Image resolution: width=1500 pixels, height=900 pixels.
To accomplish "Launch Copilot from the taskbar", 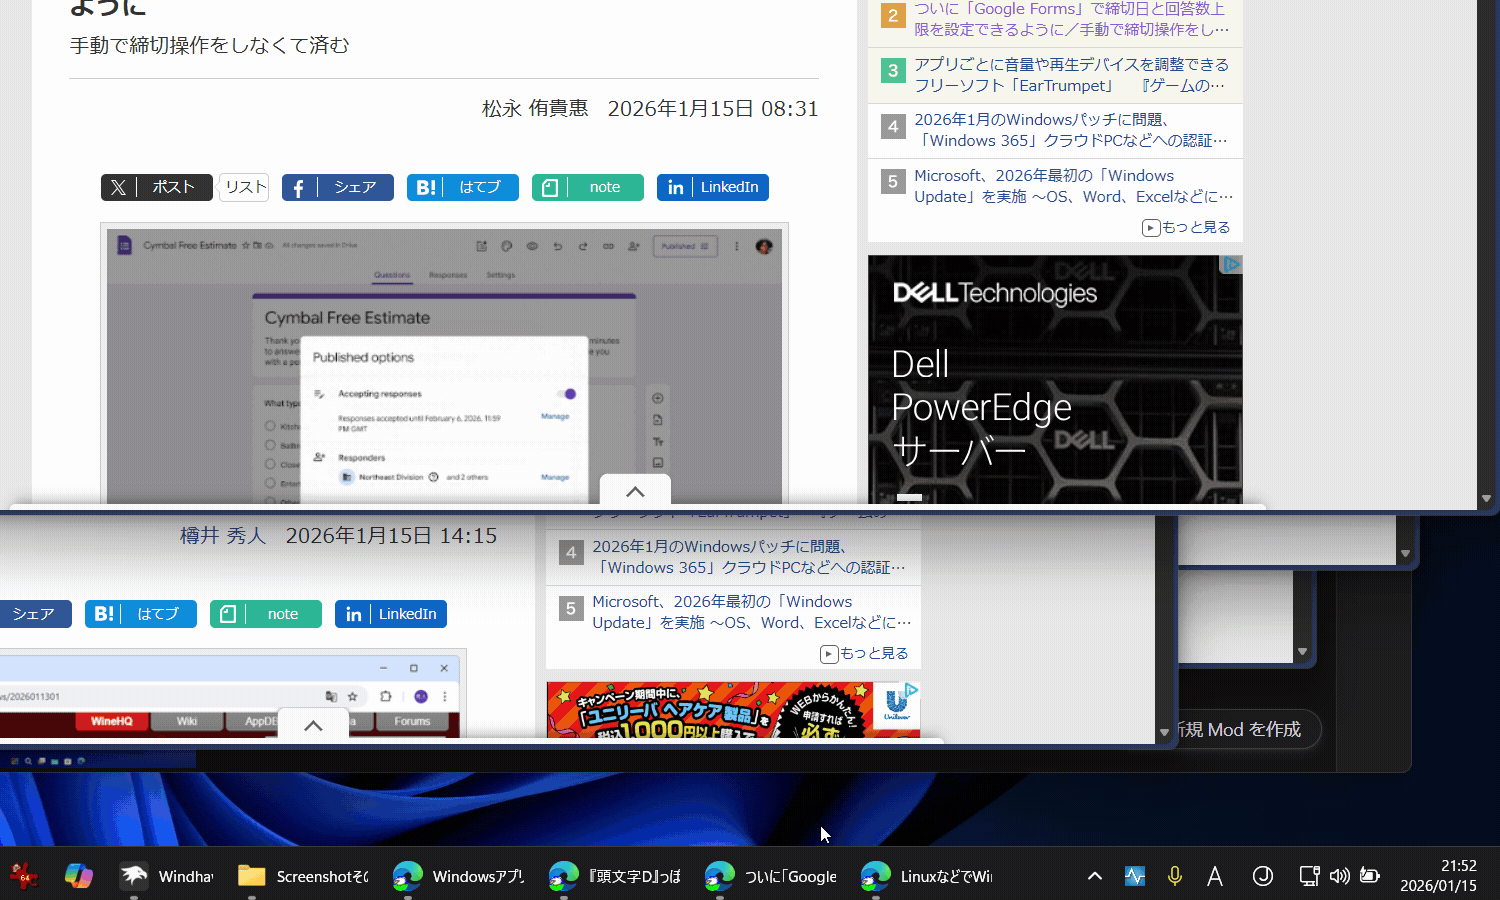I will (x=79, y=876).
